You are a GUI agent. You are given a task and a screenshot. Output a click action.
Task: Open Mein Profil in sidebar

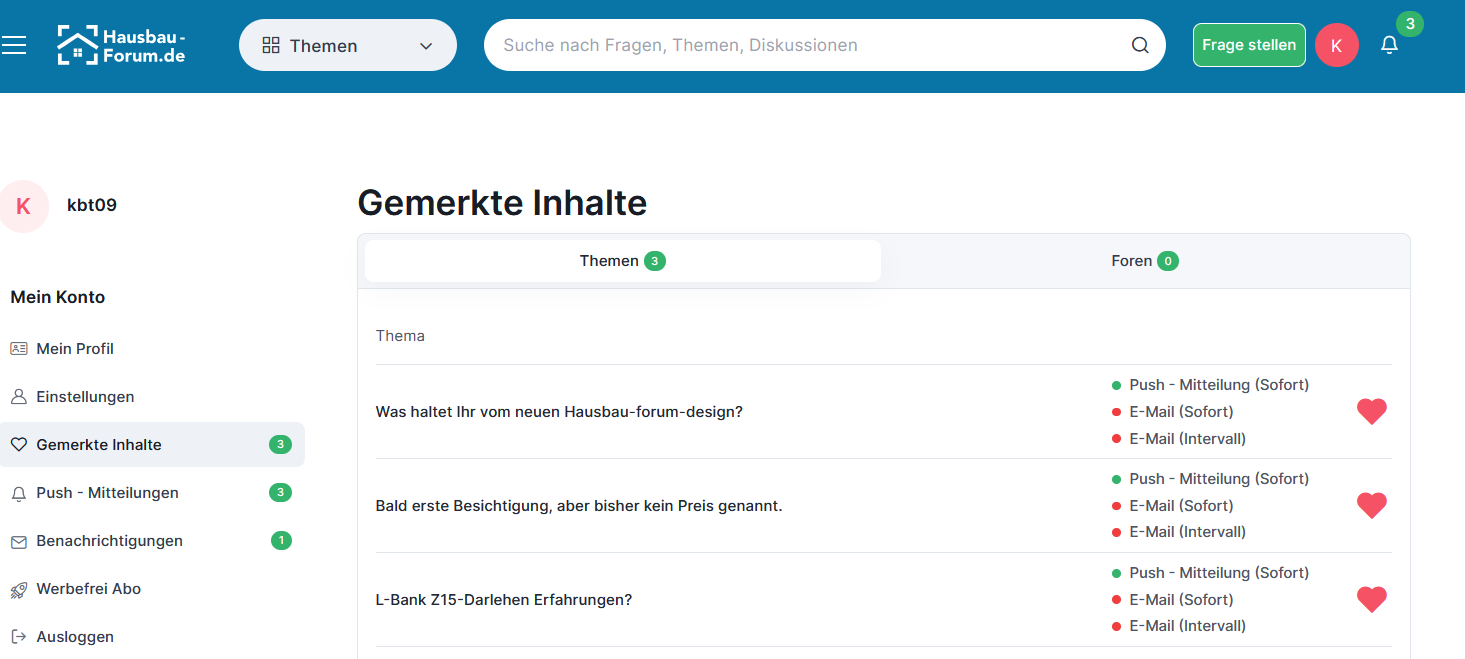75,349
